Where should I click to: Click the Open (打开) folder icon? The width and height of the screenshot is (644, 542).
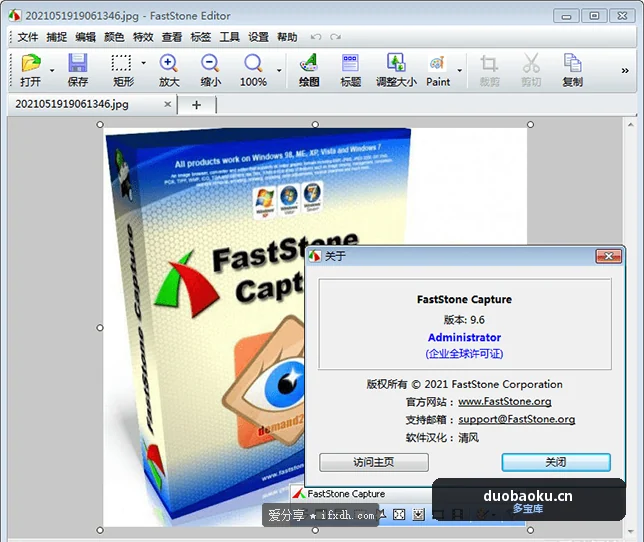tap(31, 64)
